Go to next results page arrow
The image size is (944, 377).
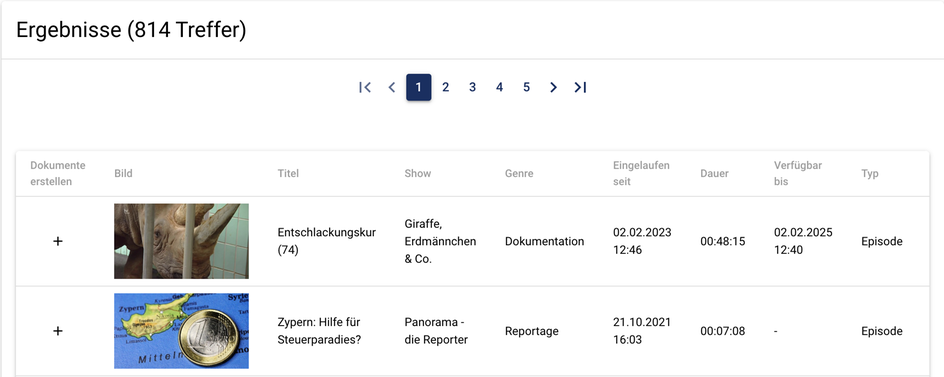tap(553, 87)
